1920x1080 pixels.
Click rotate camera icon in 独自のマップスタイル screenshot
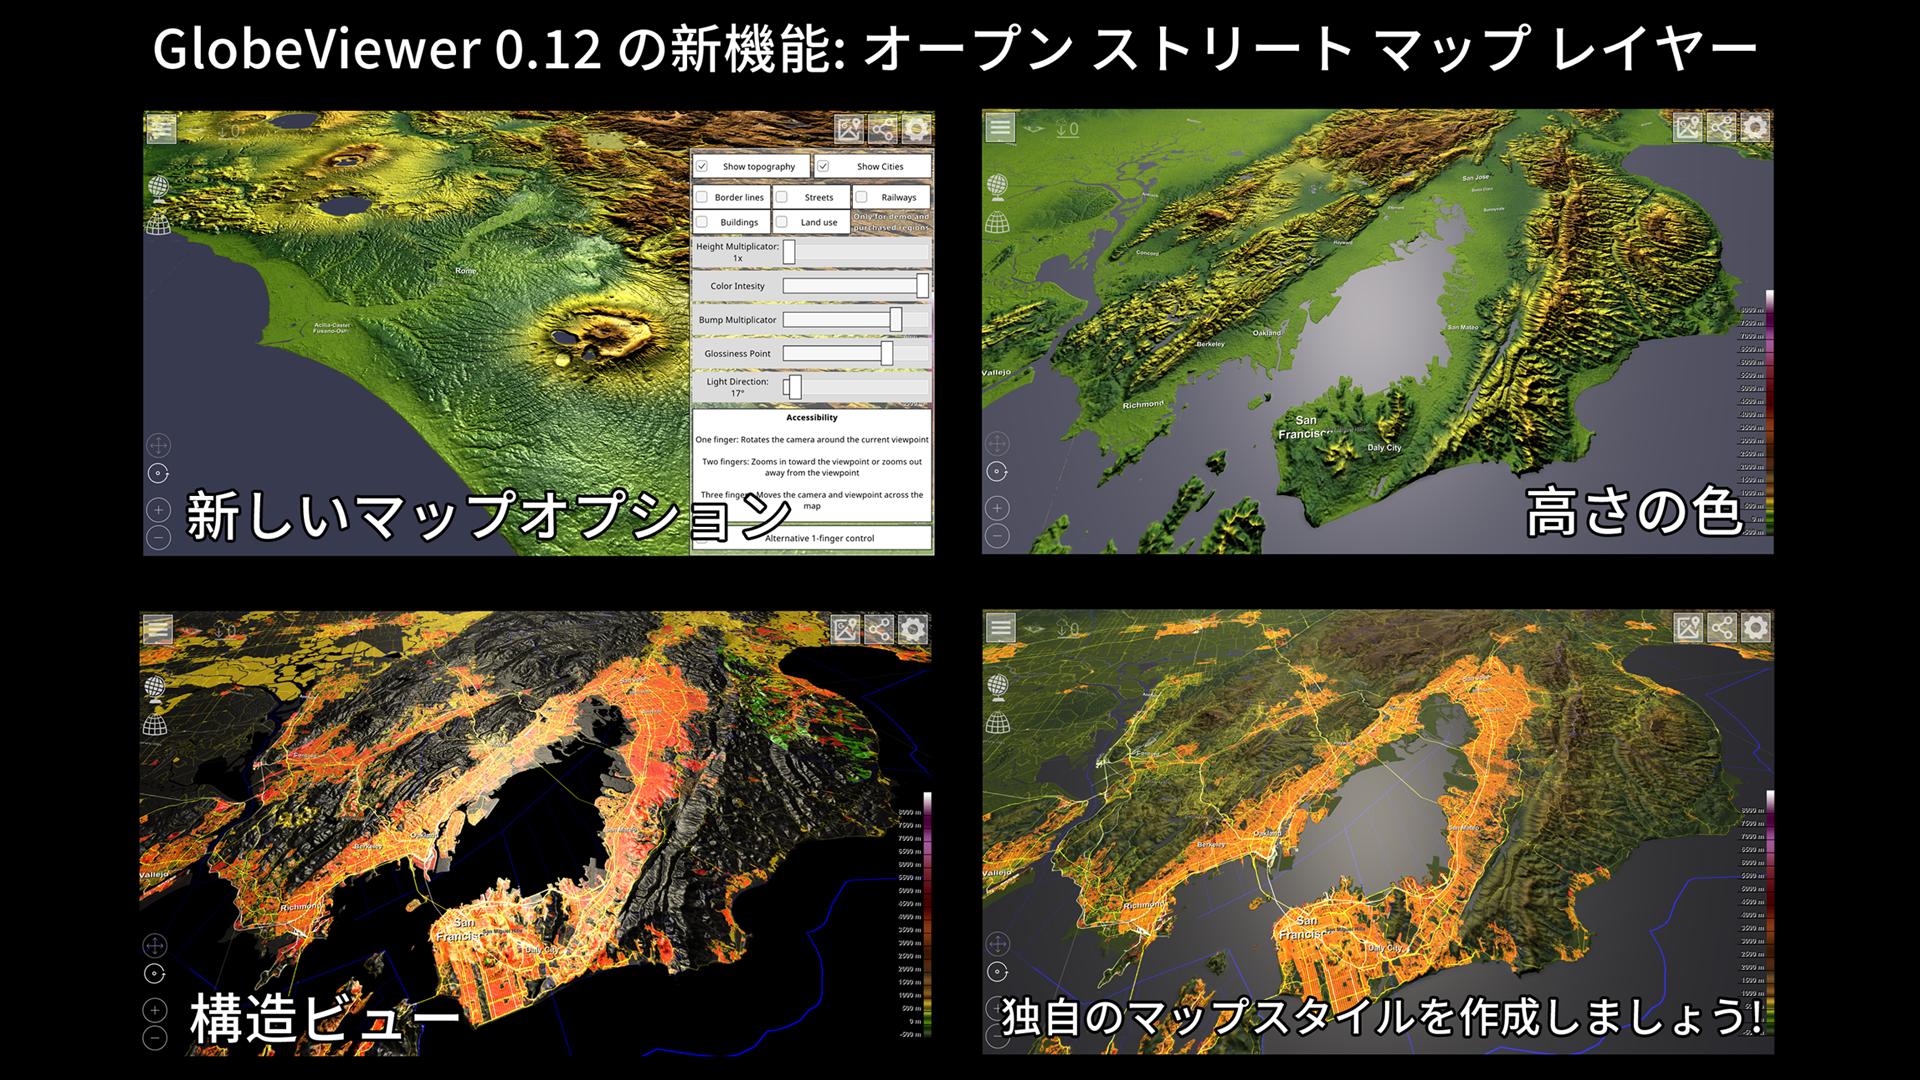(997, 972)
